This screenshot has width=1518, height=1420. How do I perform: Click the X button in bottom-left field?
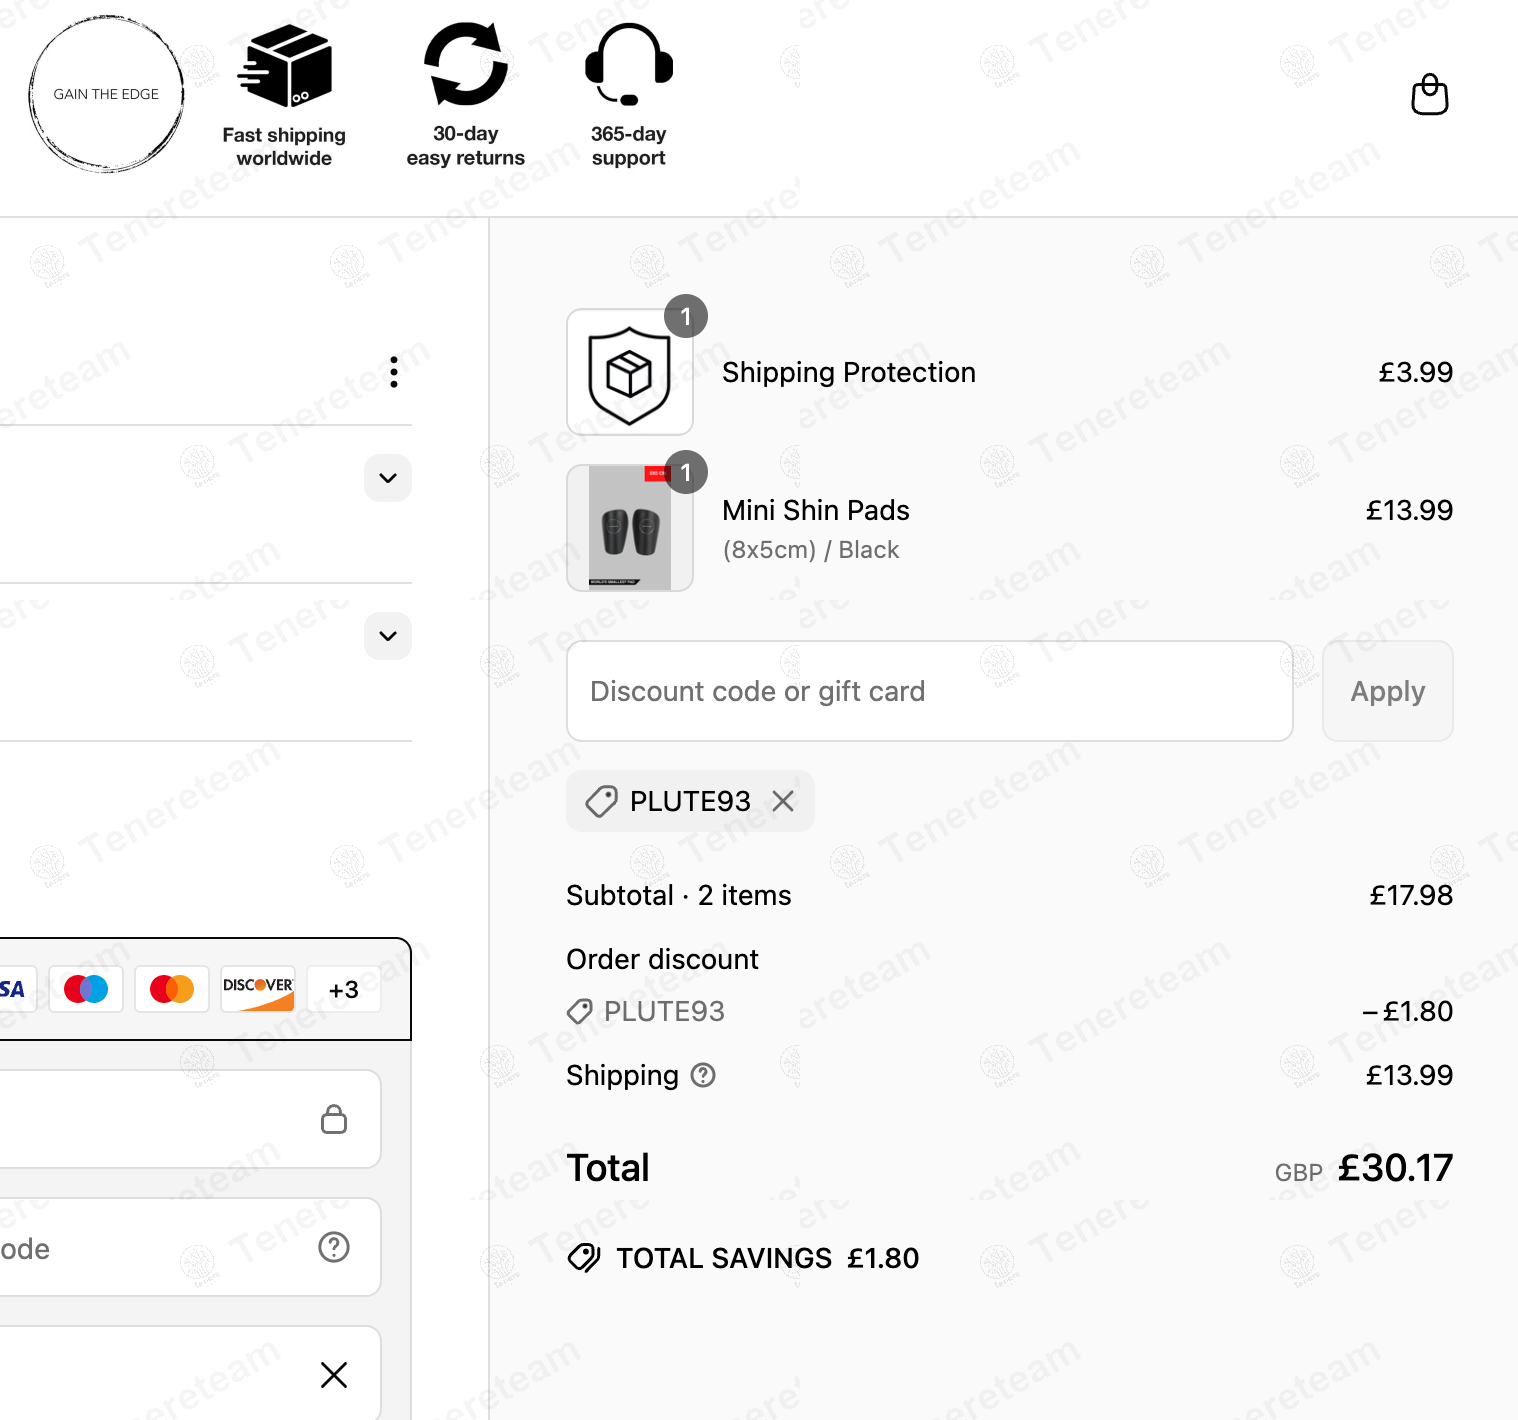(333, 1375)
